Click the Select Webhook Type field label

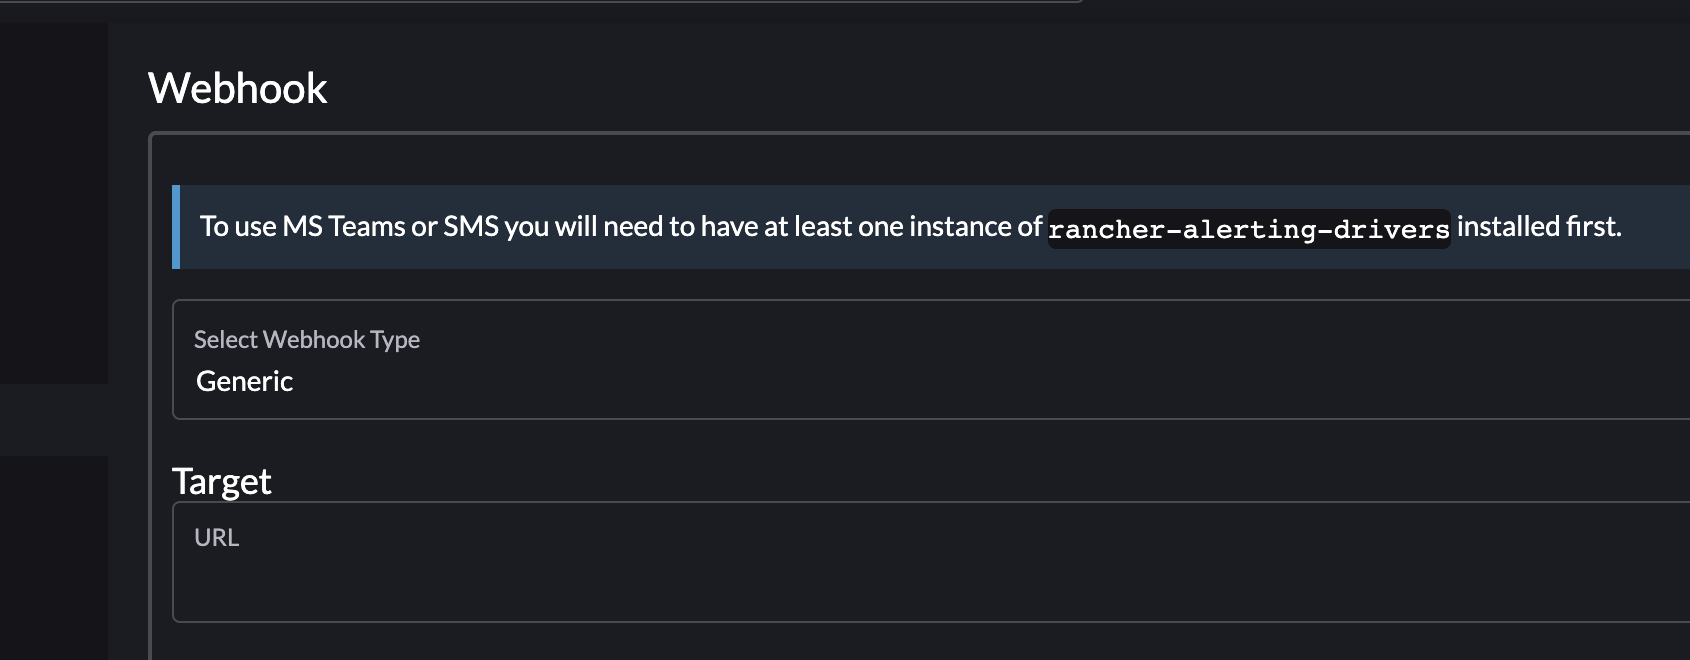[x=308, y=340]
